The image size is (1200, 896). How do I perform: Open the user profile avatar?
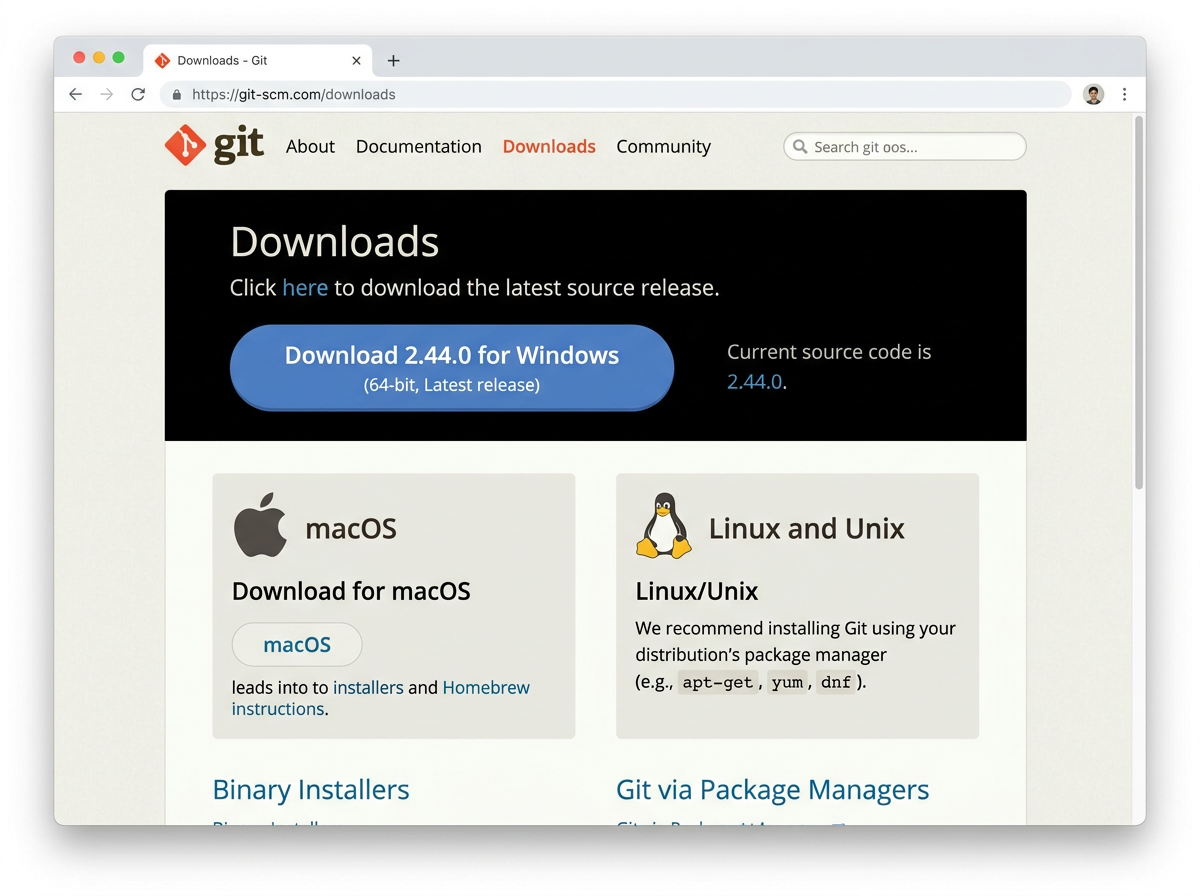[x=1094, y=94]
